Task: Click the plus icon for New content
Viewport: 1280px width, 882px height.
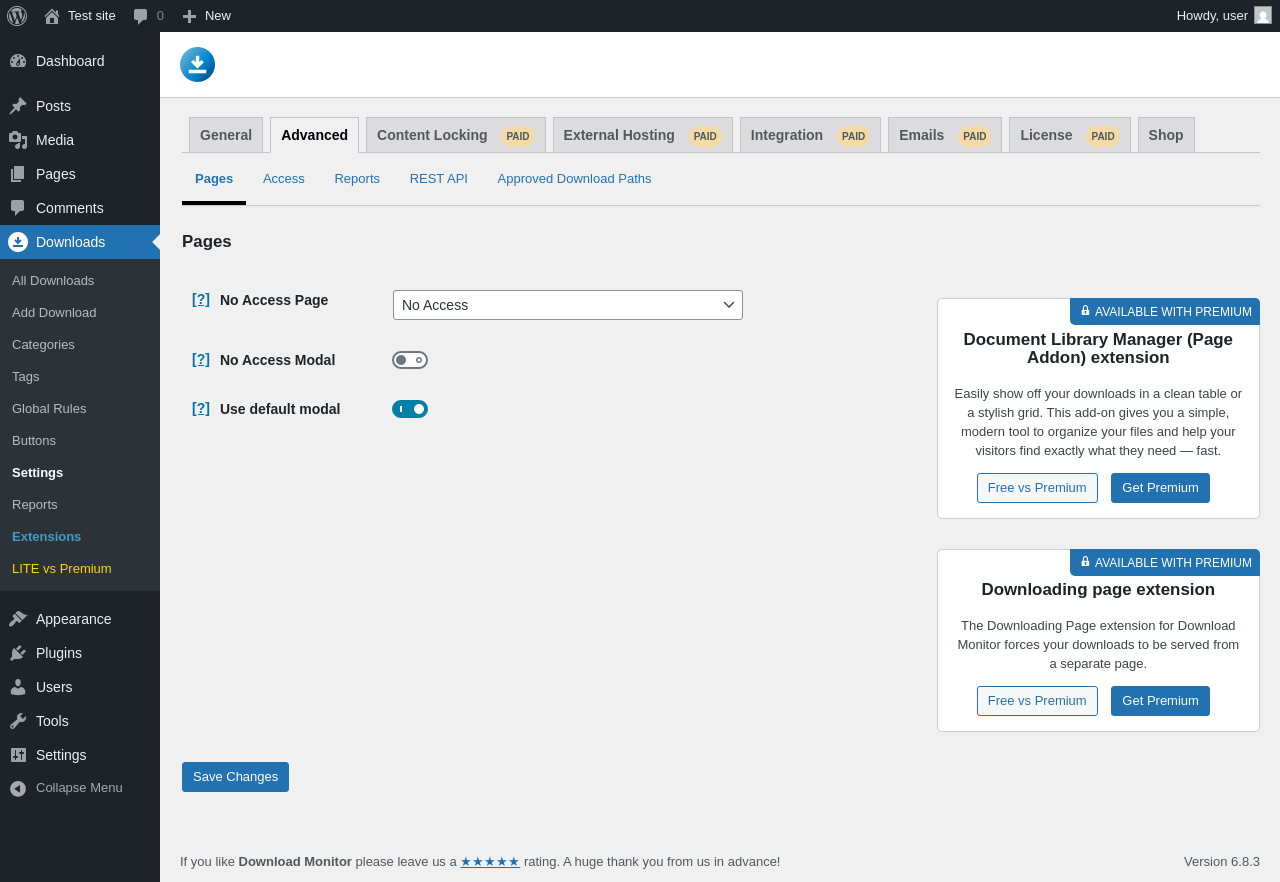Action: pos(189,16)
